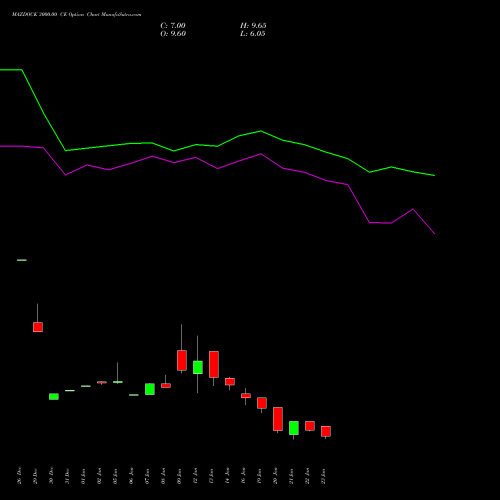Click the '07 Jan' date axis label

tap(147, 476)
